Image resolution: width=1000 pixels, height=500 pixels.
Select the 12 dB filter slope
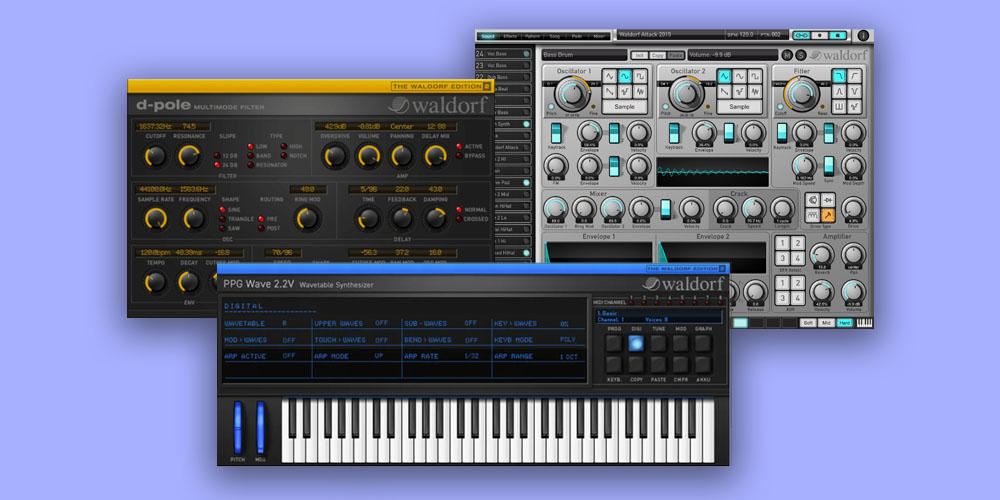pos(219,156)
